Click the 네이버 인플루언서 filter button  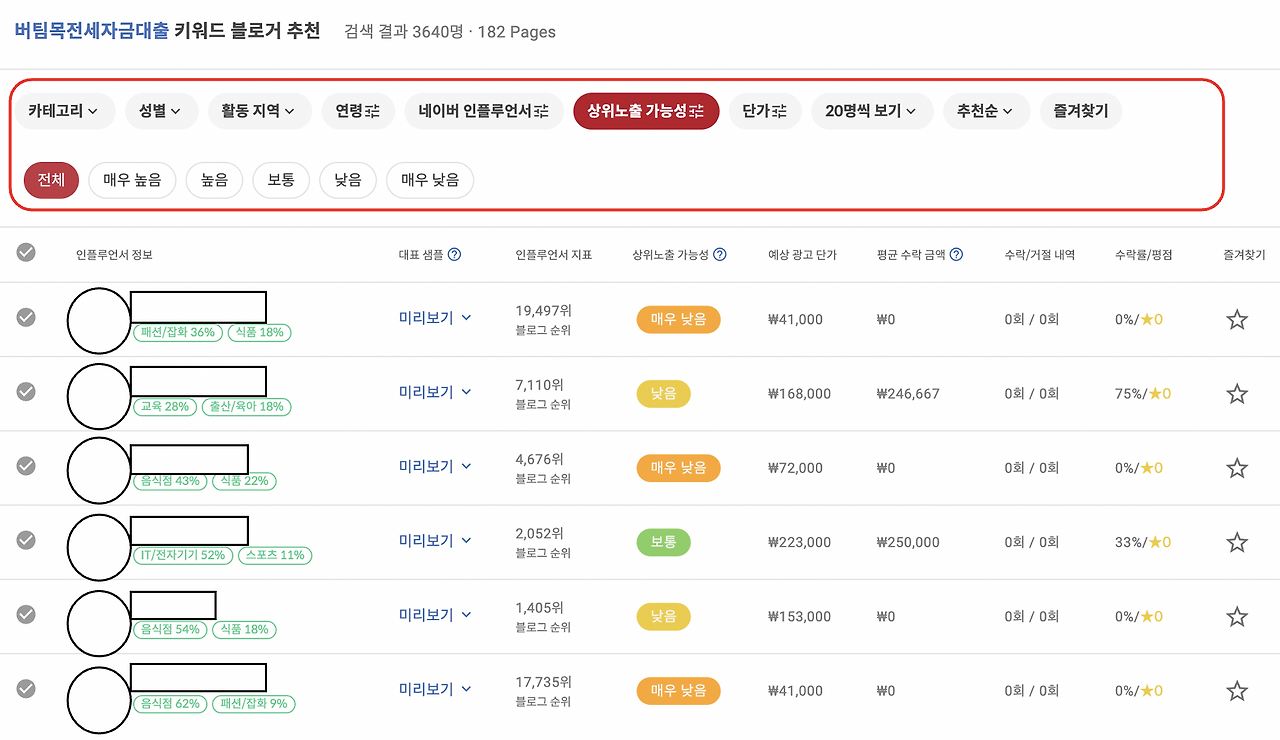[x=484, y=111]
